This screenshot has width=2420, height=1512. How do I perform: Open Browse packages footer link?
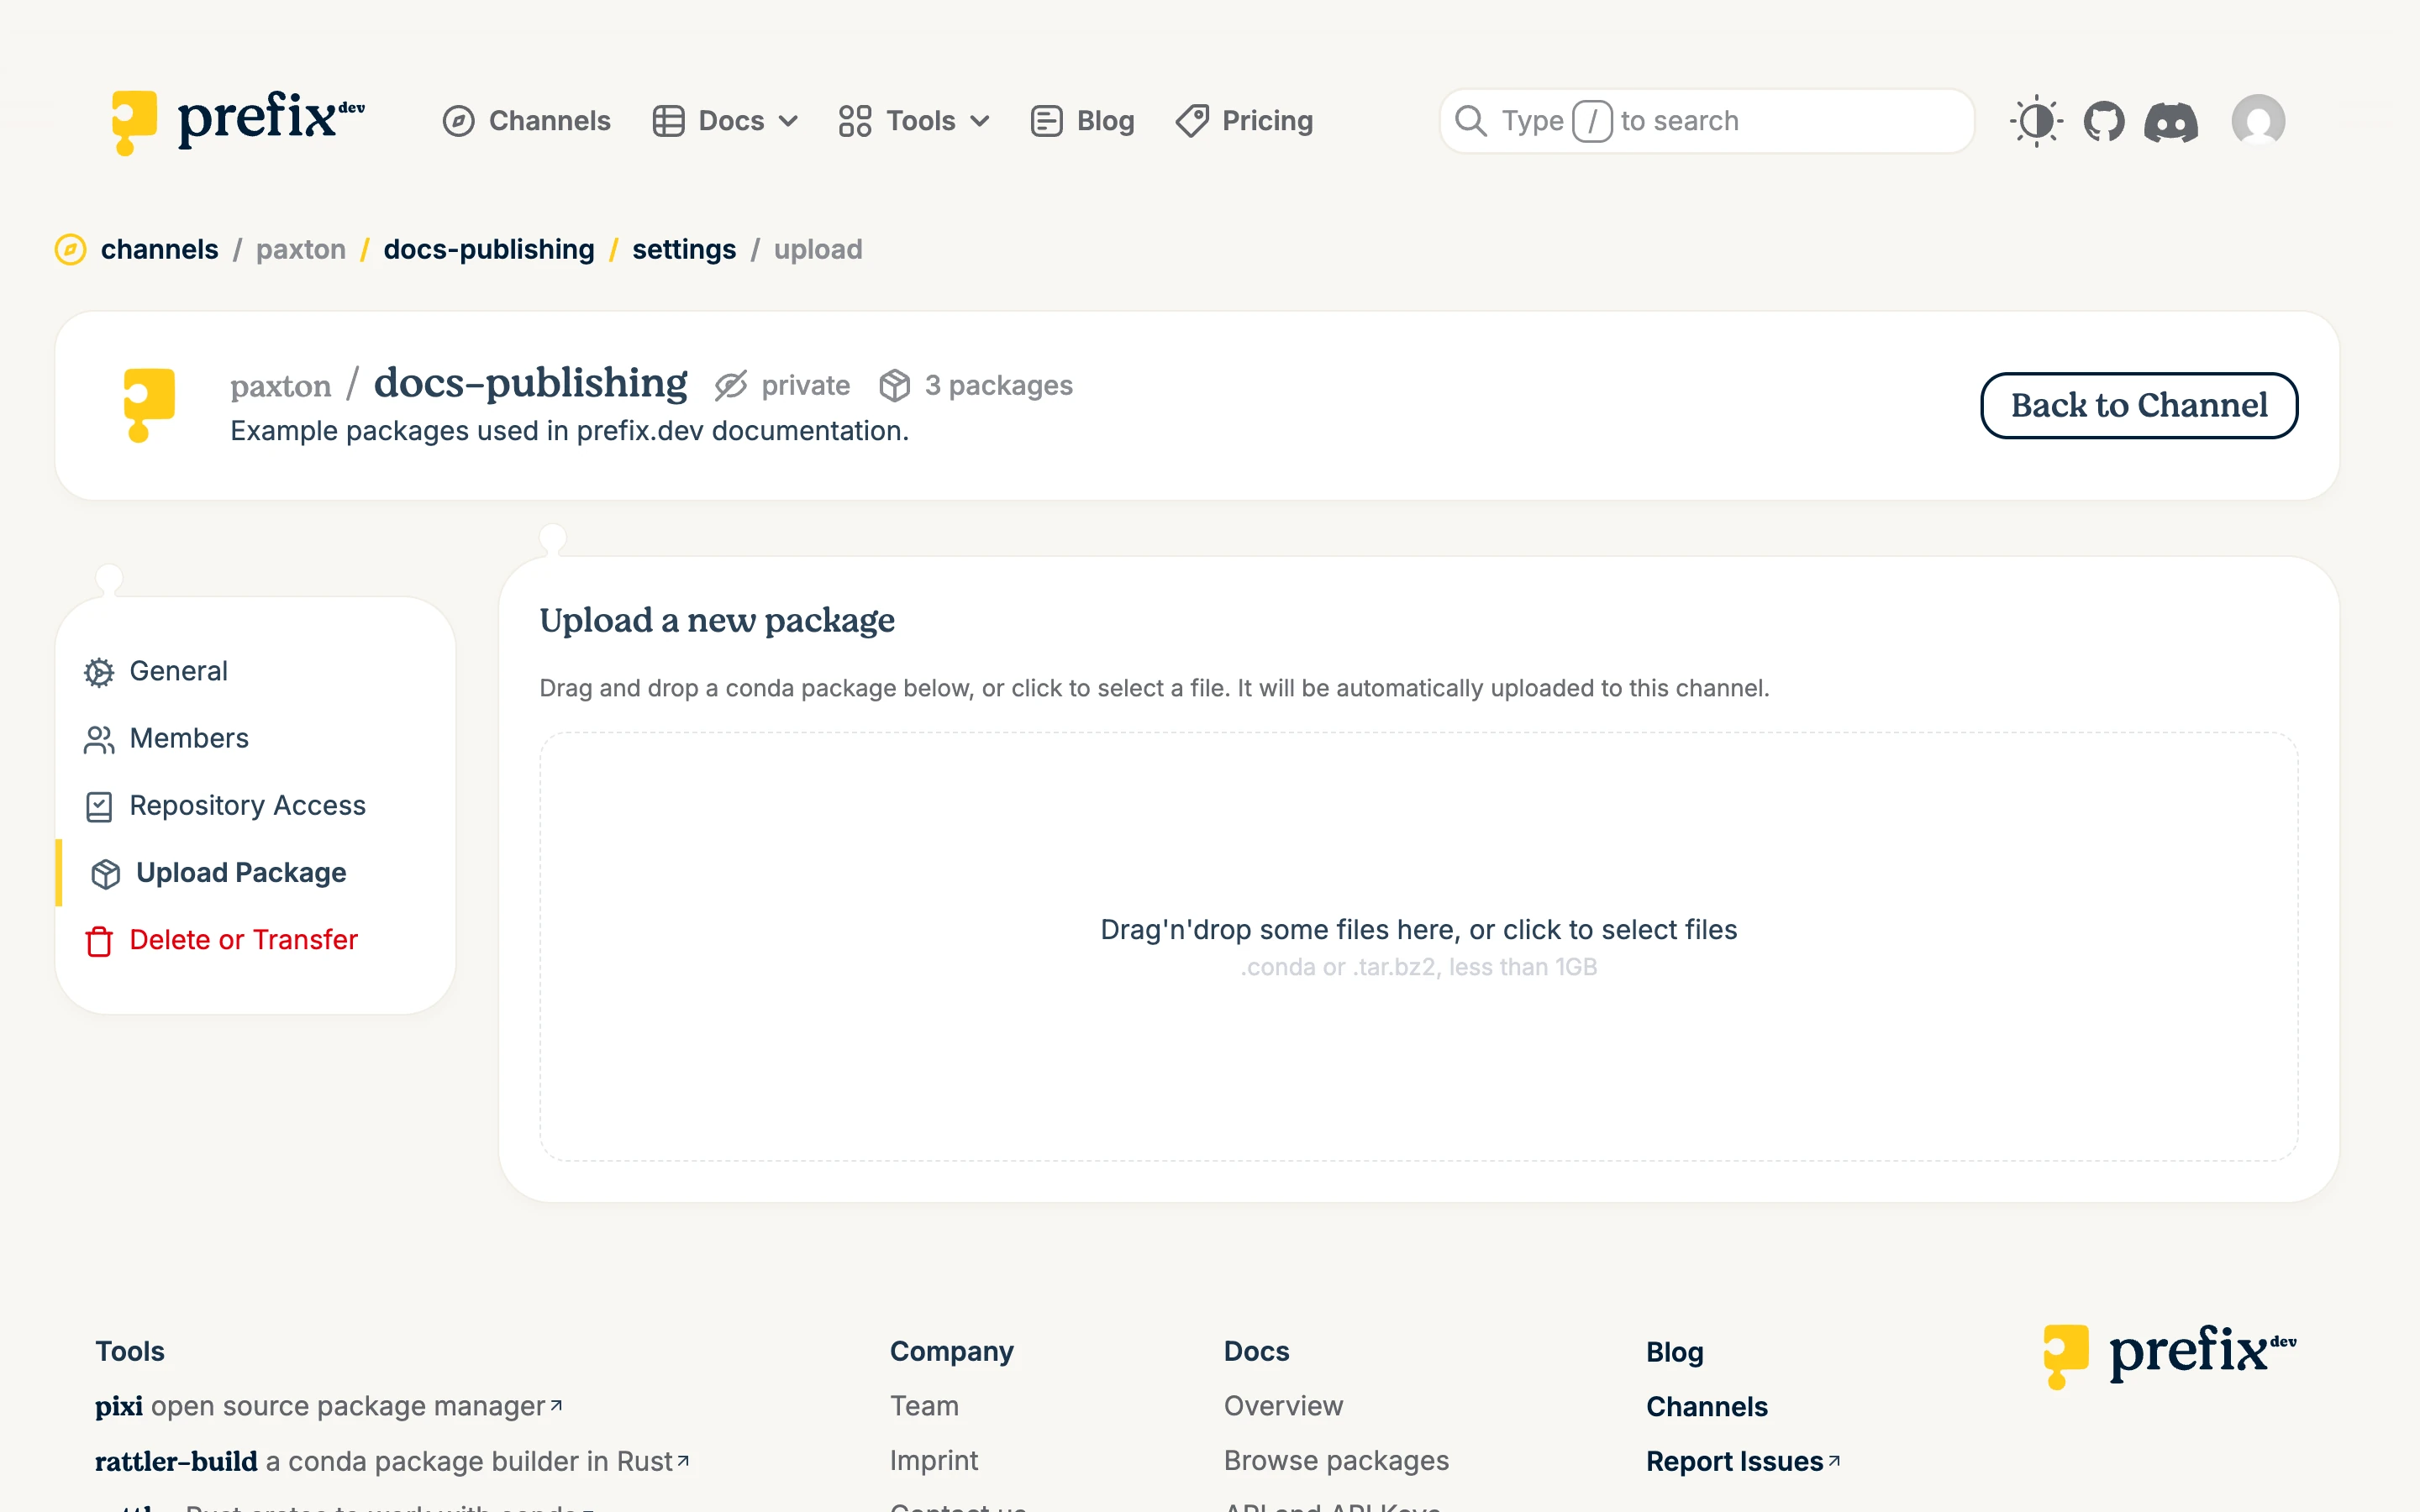tap(1336, 1461)
